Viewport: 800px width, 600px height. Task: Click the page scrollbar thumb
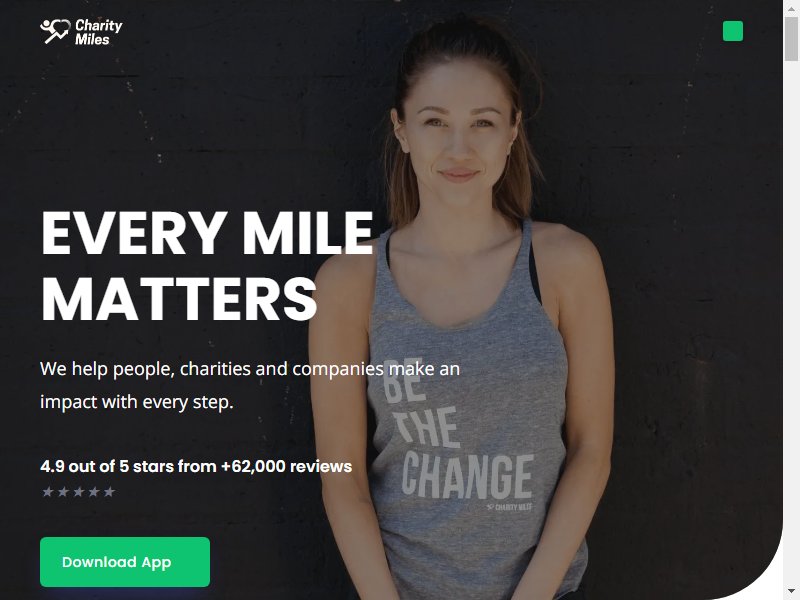[x=791, y=39]
